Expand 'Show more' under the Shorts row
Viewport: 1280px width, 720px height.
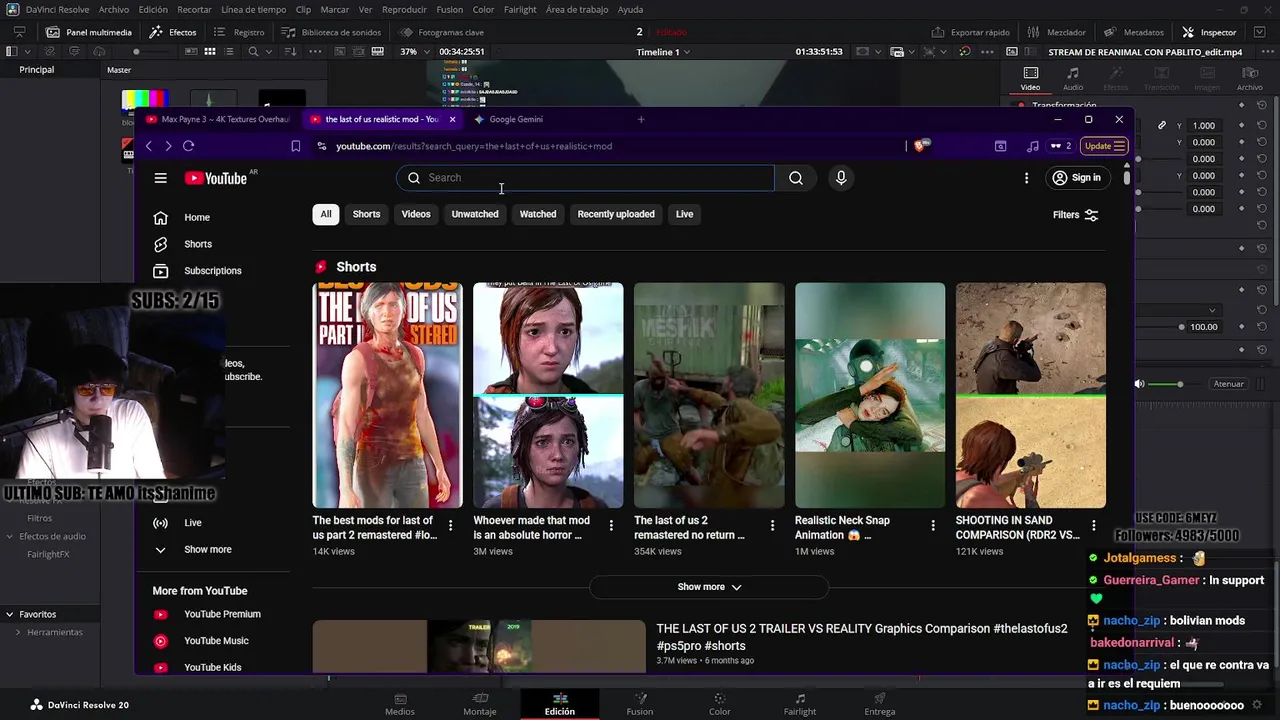point(709,587)
